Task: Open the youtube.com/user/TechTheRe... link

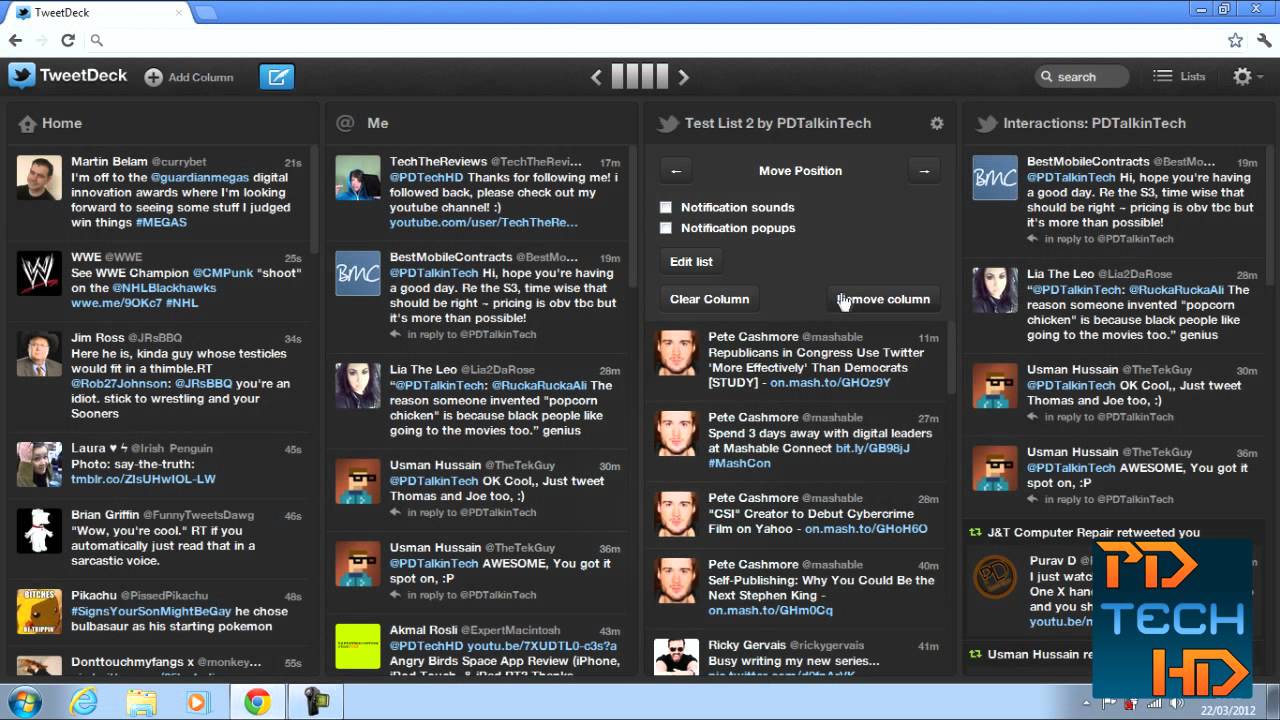Action: tap(483, 222)
